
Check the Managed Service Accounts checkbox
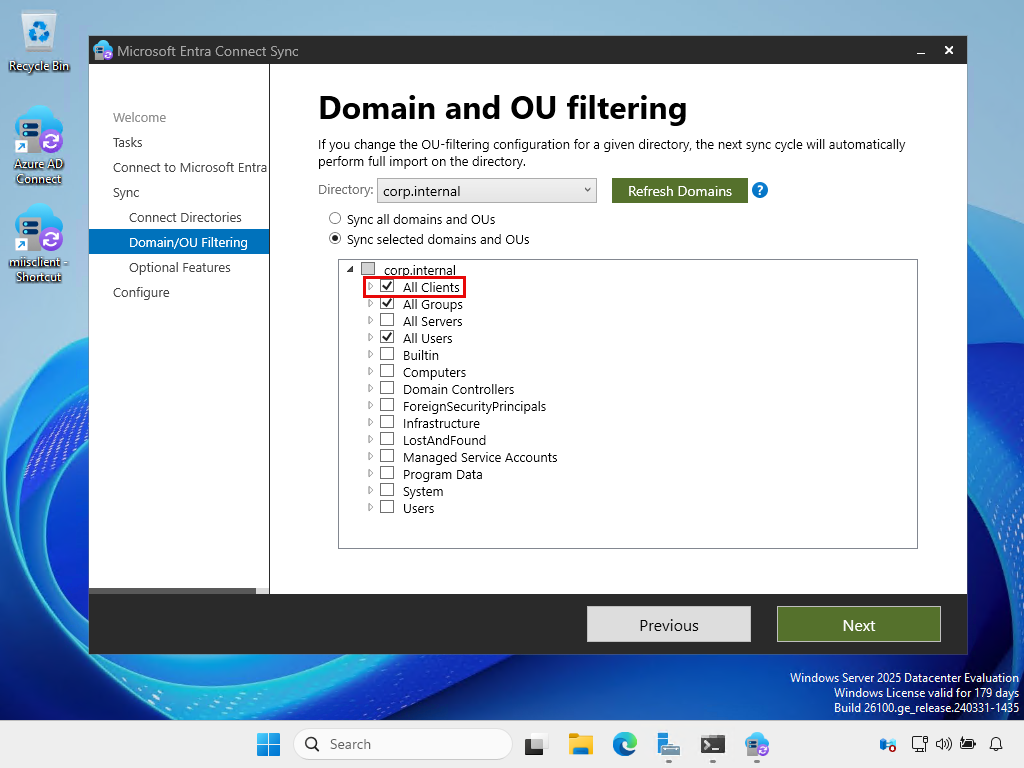click(x=387, y=456)
